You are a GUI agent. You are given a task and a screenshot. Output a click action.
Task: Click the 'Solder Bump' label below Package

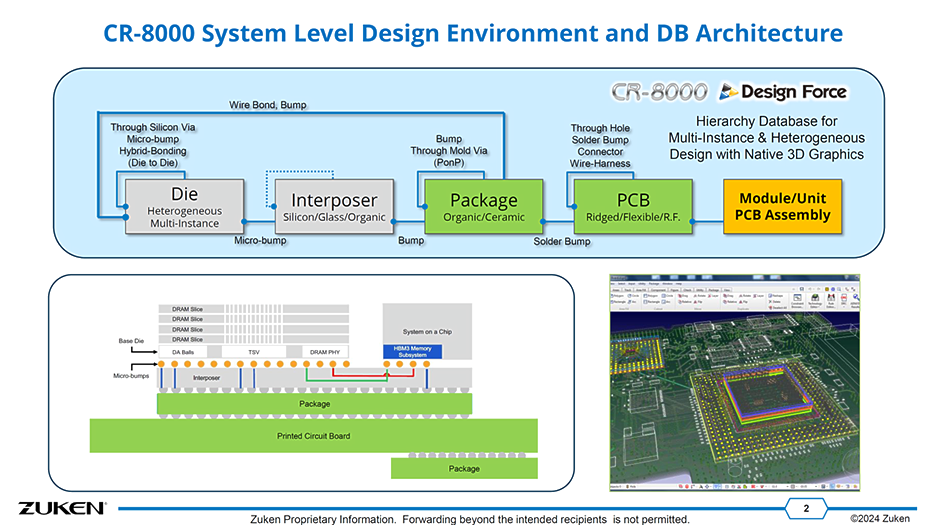point(562,242)
